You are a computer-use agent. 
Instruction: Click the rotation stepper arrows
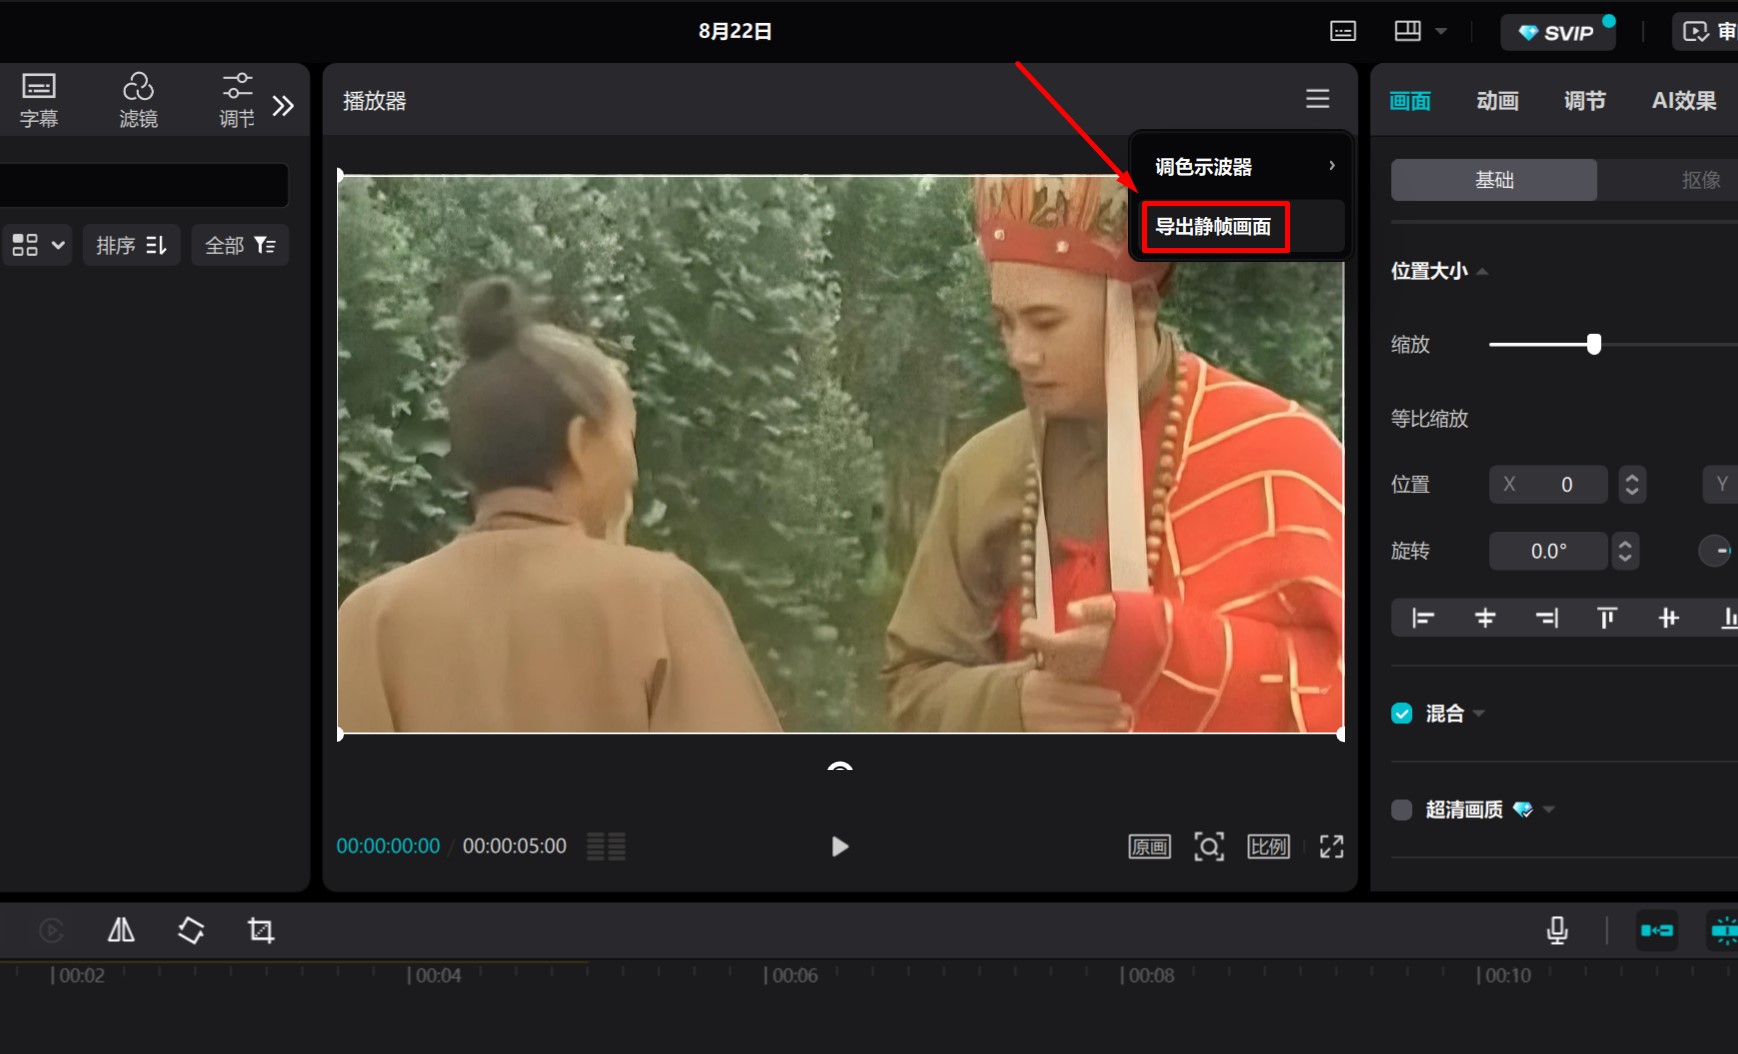click(1626, 551)
